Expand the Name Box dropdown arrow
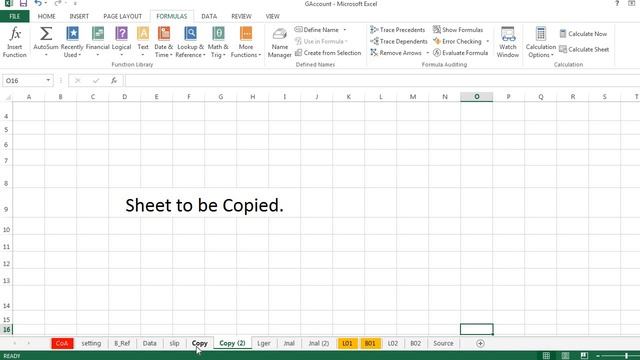The image size is (640, 360). coord(48,80)
